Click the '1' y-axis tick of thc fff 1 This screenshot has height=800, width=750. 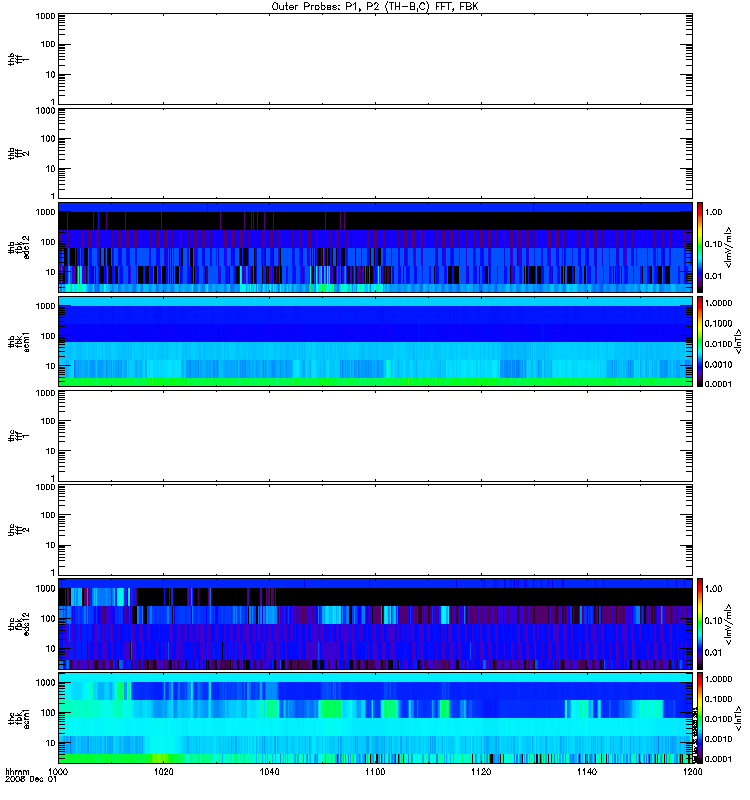[53, 479]
